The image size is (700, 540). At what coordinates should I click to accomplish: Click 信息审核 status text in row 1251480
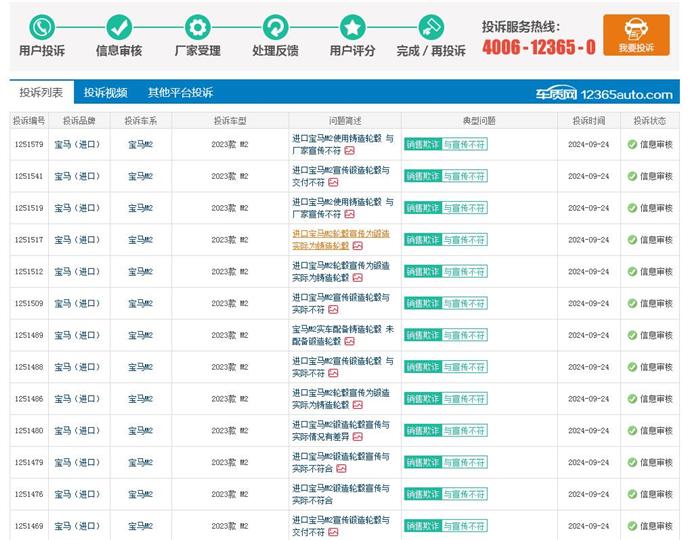tap(656, 431)
